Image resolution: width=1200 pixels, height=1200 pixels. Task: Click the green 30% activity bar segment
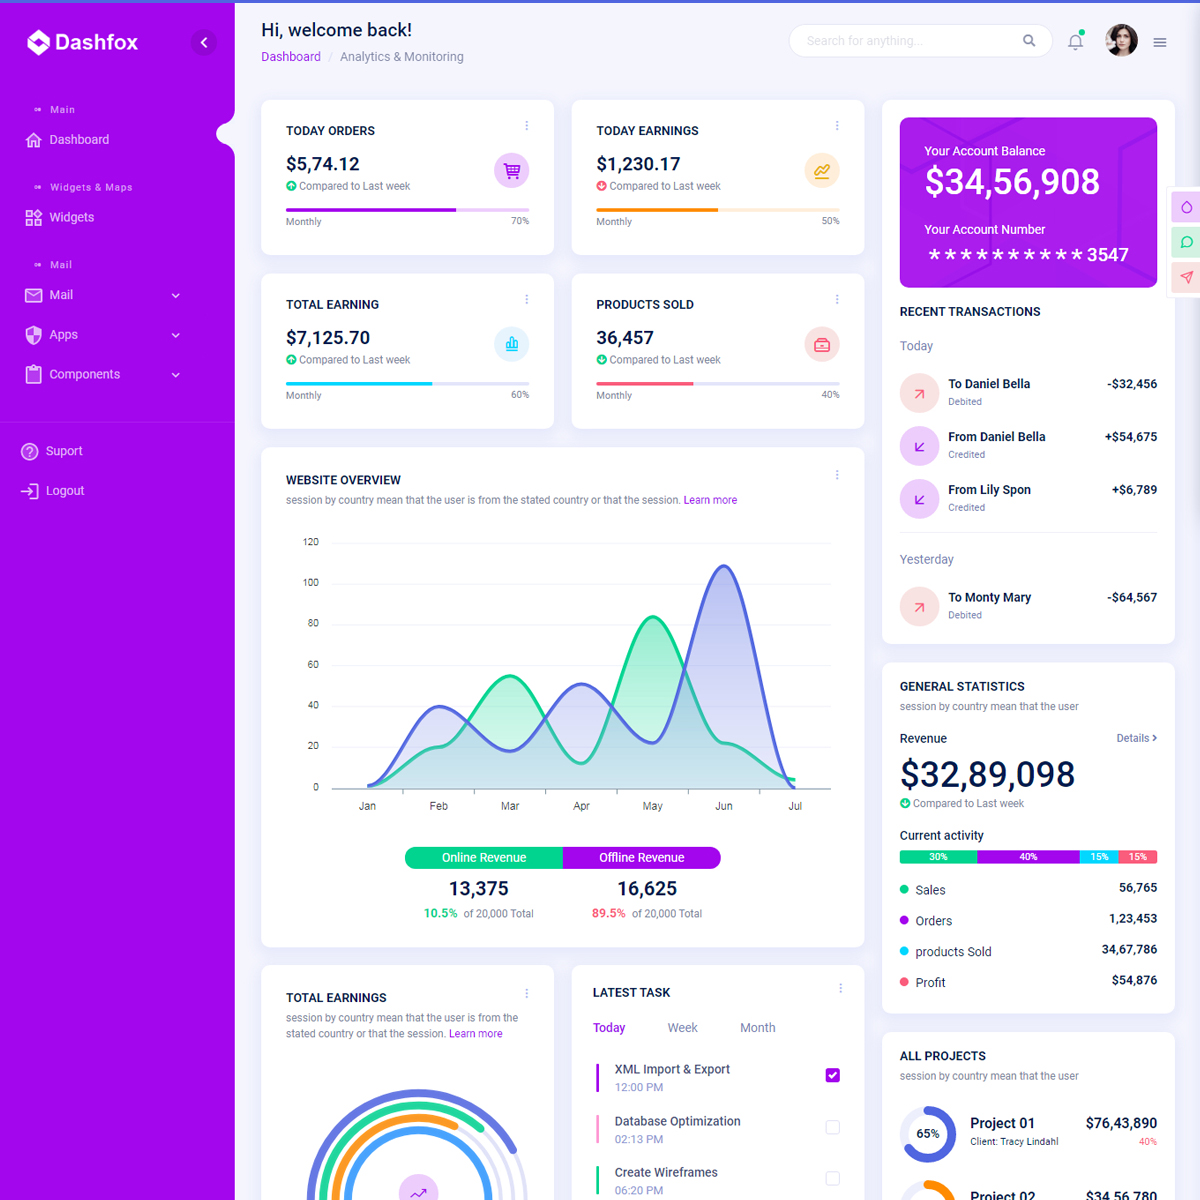938,857
